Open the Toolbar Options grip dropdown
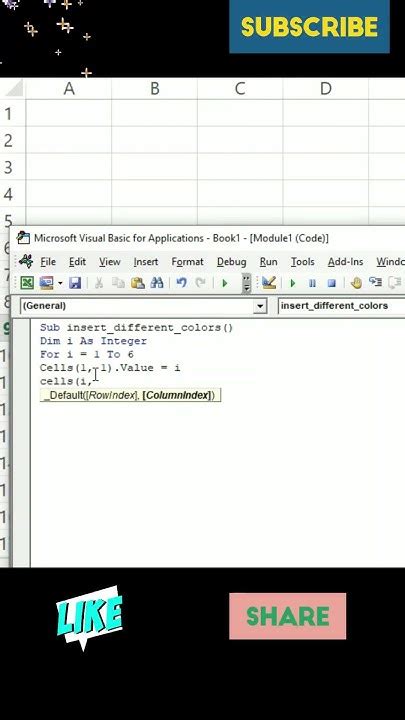 [247, 283]
